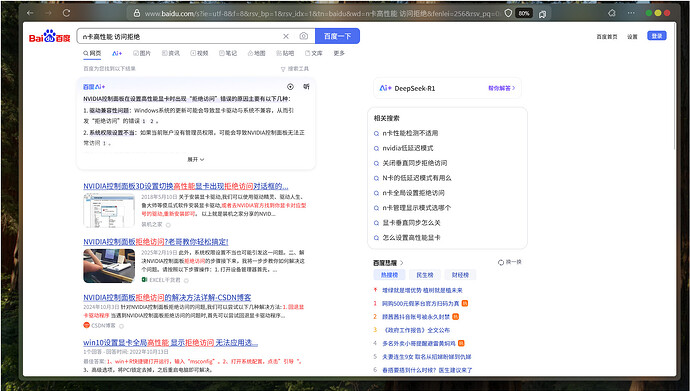Open the browser three-dots menu
690x391 pixels.
[631, 13]
